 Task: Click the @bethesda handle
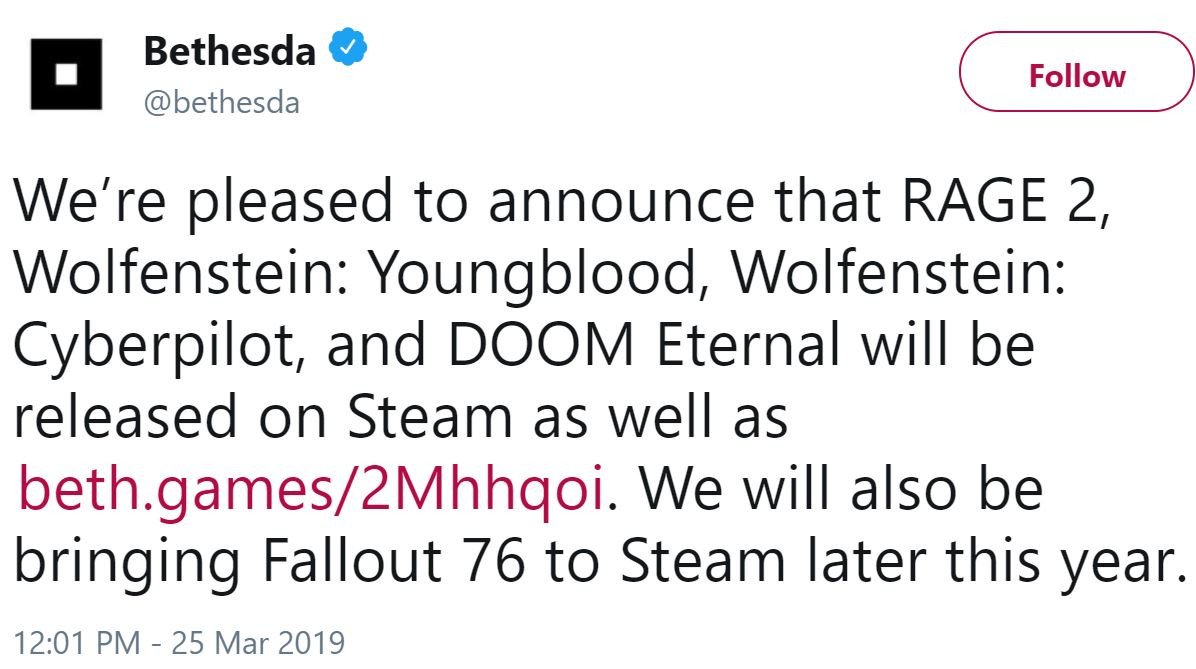221,101
